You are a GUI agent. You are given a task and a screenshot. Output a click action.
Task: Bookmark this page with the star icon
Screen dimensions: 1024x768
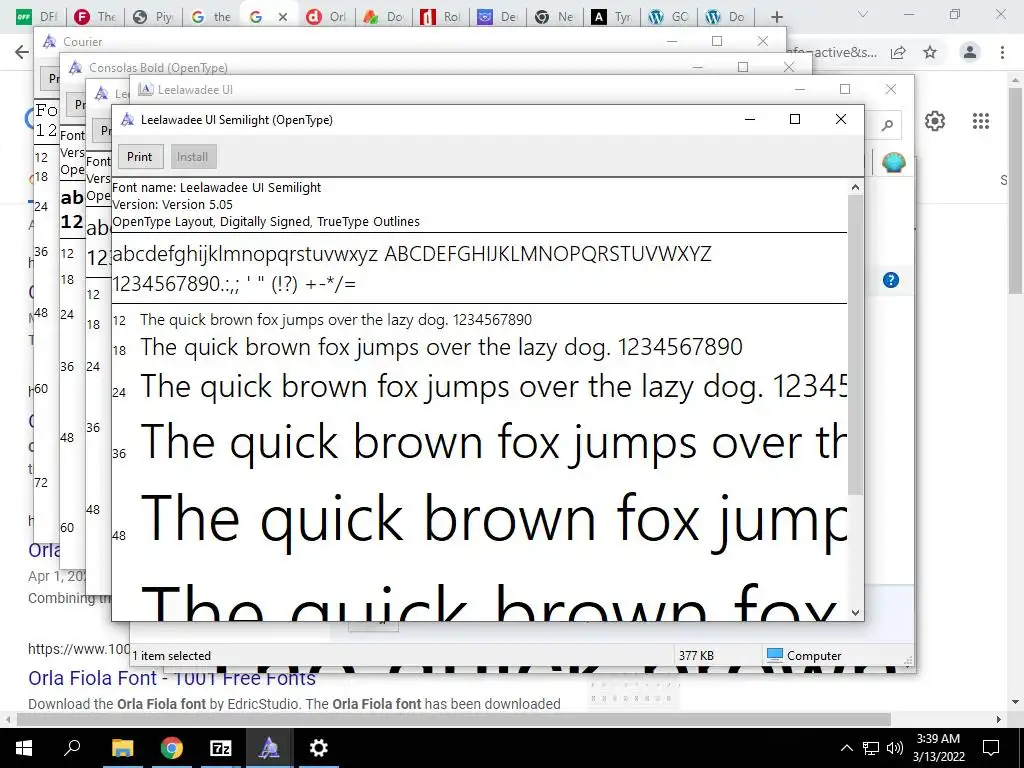coord(930,52)
